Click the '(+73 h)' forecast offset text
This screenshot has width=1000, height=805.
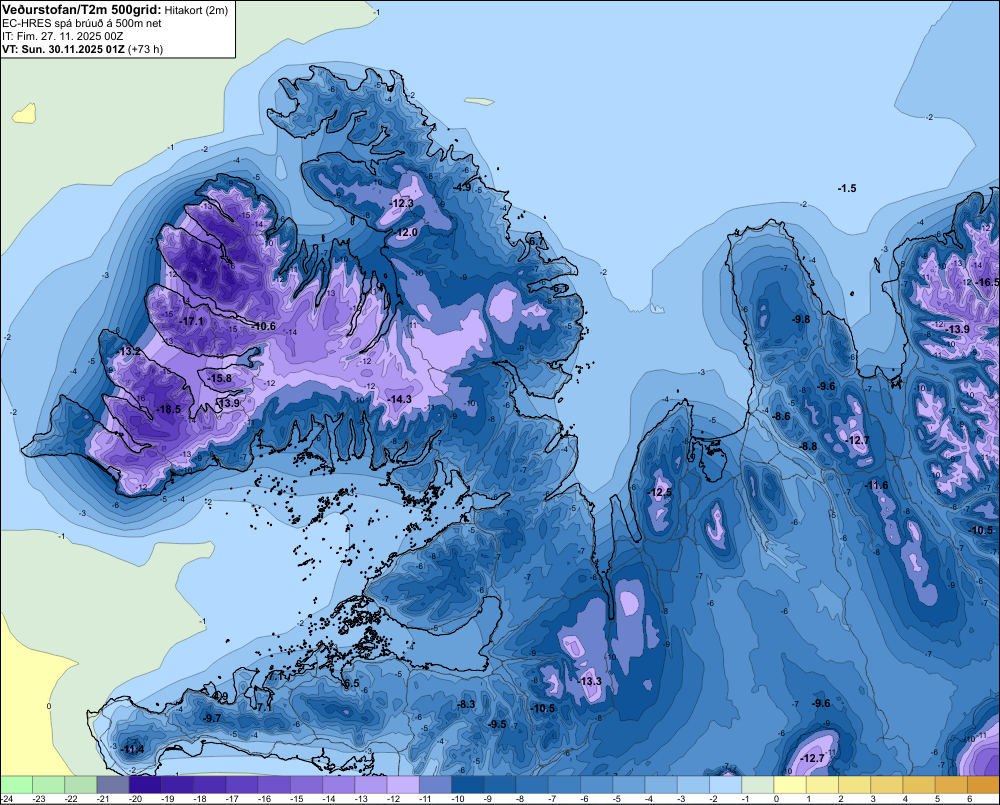tap(145, 49)
